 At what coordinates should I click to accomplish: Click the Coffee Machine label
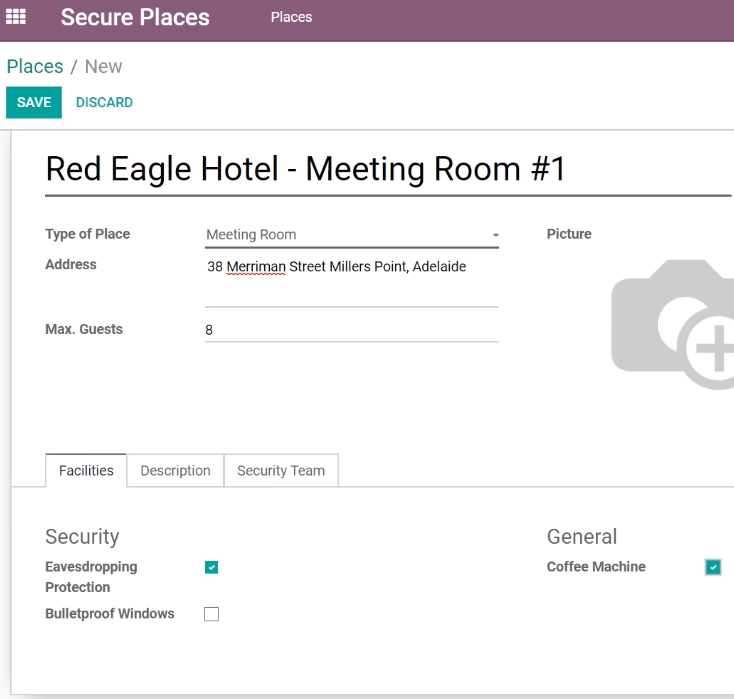tap(596, 567)
